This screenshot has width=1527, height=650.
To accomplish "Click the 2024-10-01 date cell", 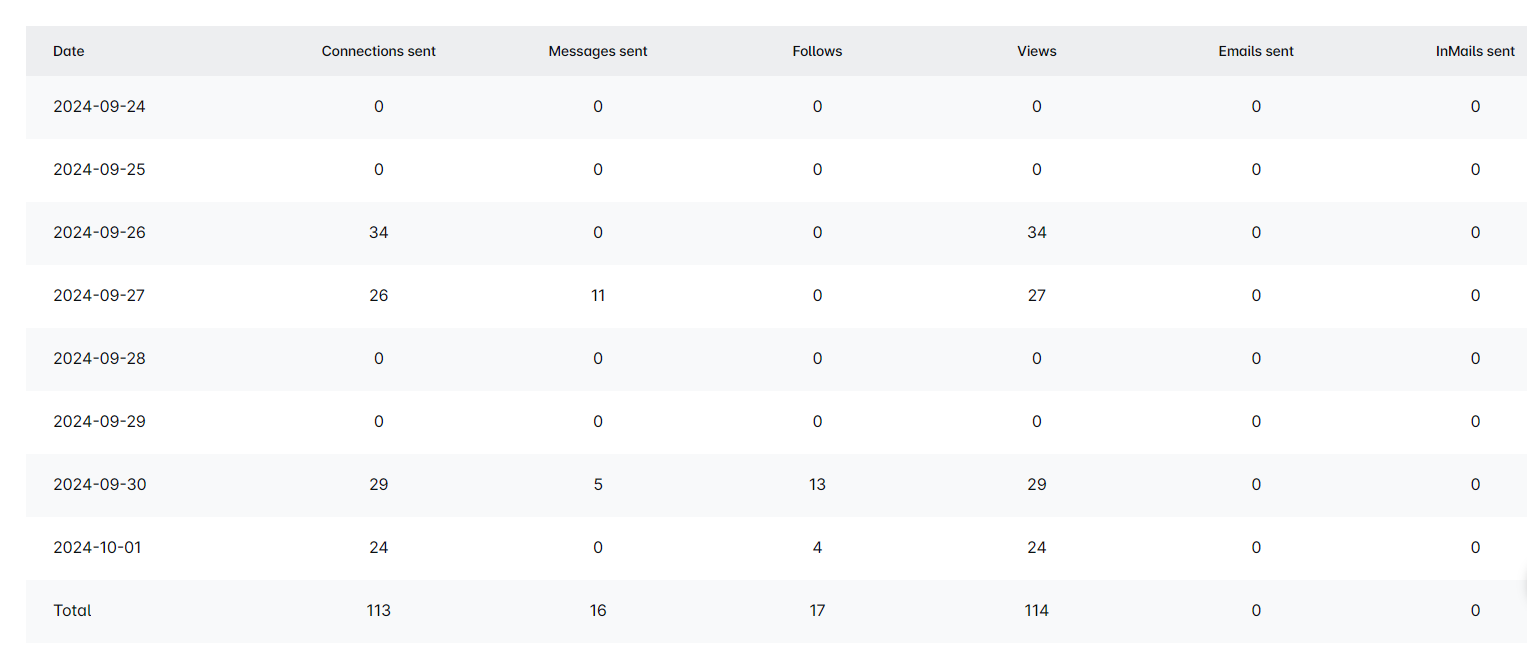I will pyautogui.click(x=97, y=547).
